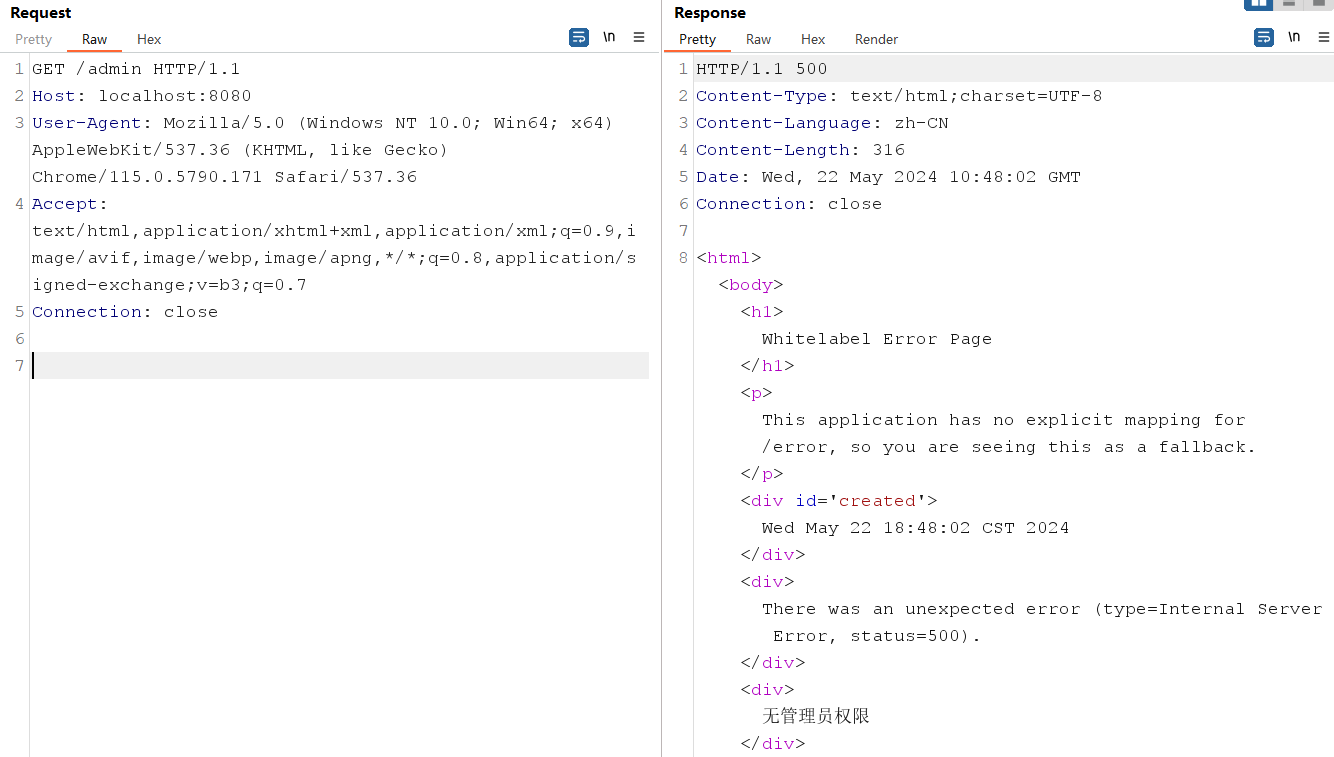Toggle \n non-printable characters in Request panel
The height and width of the screenshot is (757, 1334).
609,38
